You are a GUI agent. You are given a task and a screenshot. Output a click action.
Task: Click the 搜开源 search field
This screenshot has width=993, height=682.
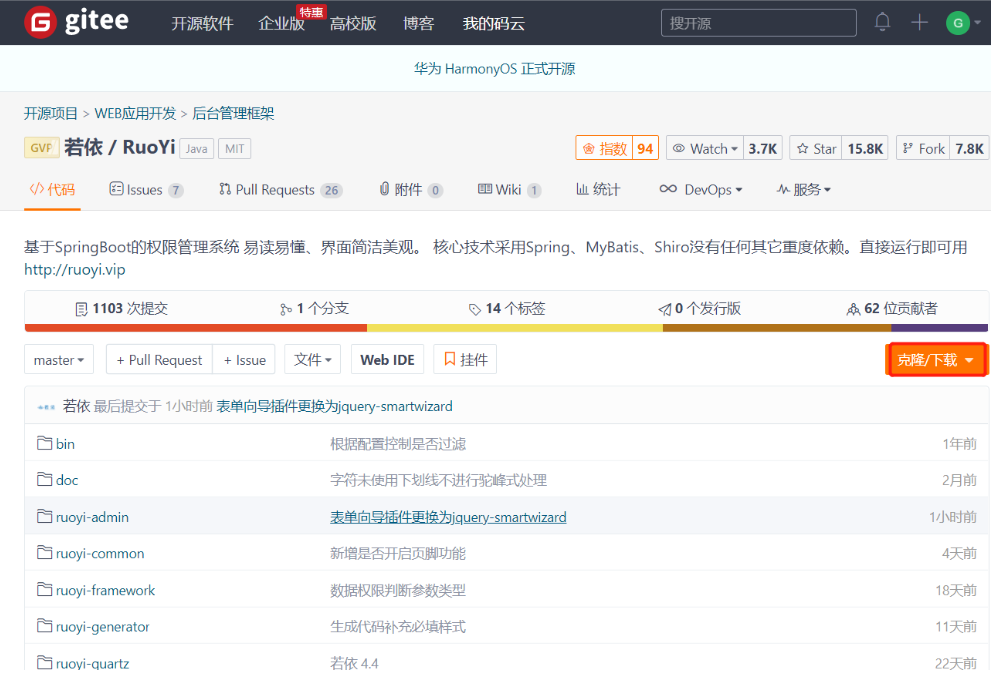(x=759, y=23)
